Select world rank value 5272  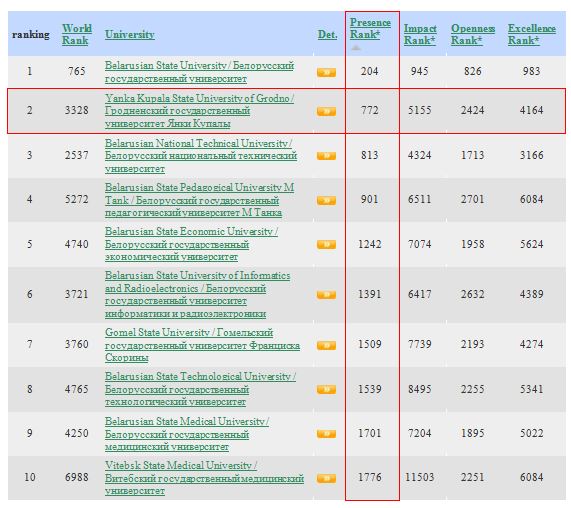[76, 199]
